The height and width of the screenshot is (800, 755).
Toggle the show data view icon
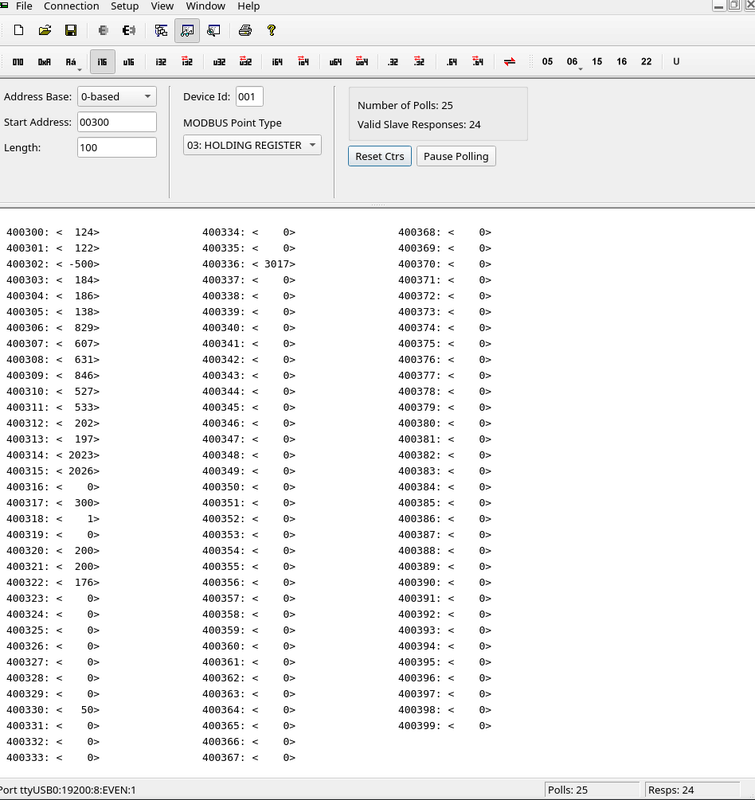tap(187, 31)
